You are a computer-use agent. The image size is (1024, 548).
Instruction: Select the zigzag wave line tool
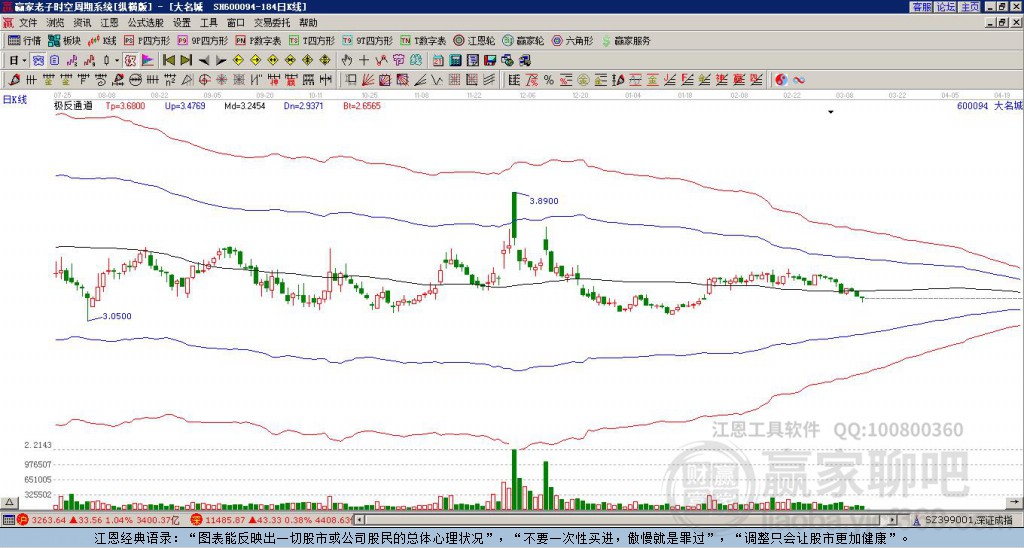[x=437, y=80]
